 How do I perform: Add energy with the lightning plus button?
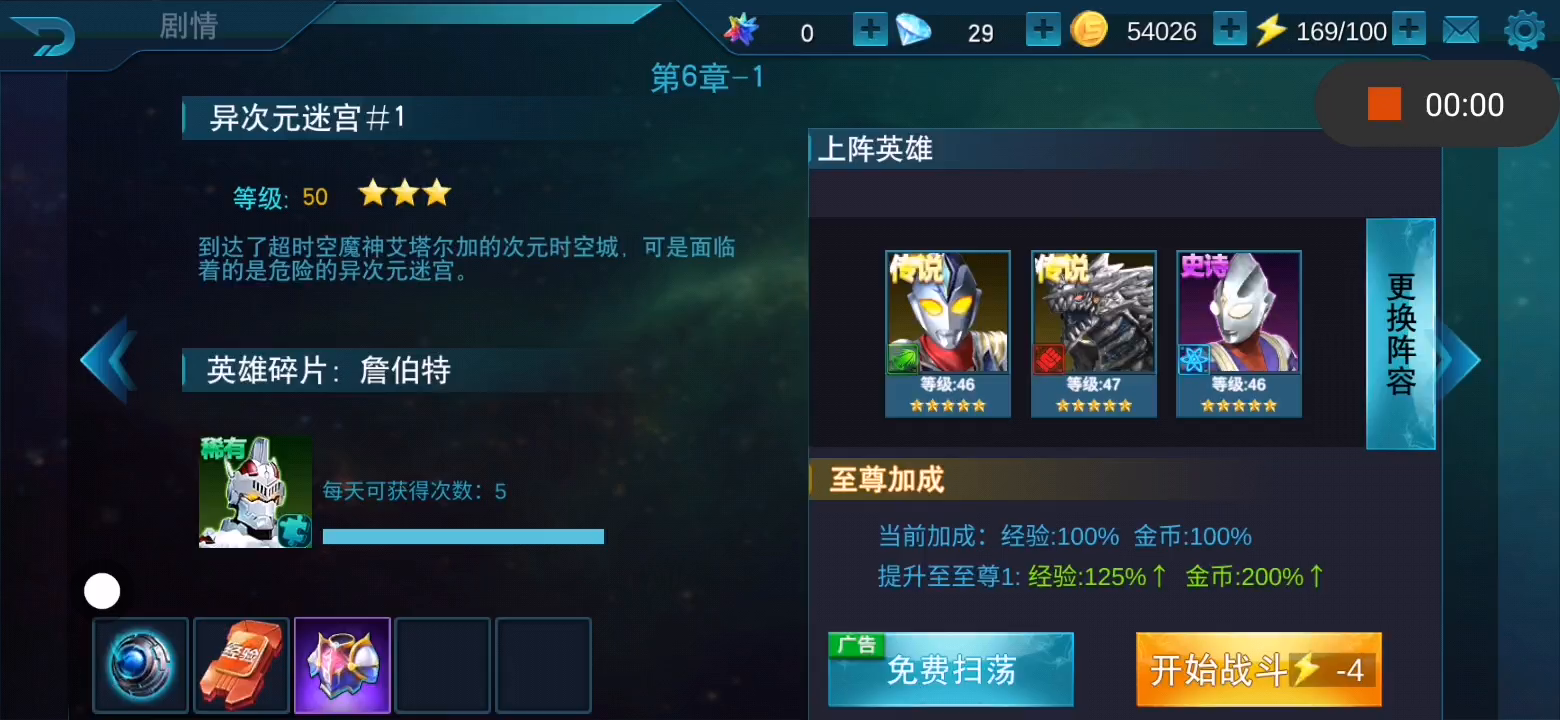click(x=1409, y=30)
